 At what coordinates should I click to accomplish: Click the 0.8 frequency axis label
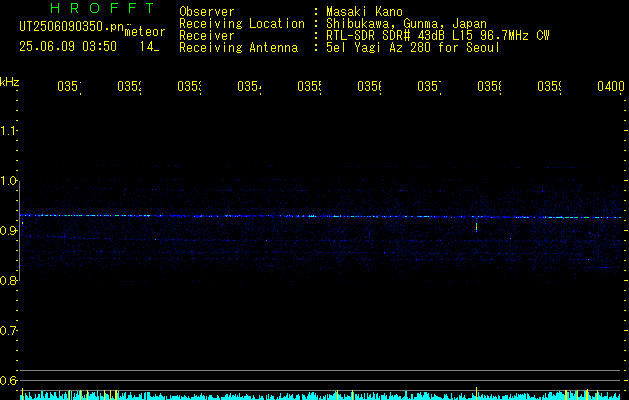8,280
